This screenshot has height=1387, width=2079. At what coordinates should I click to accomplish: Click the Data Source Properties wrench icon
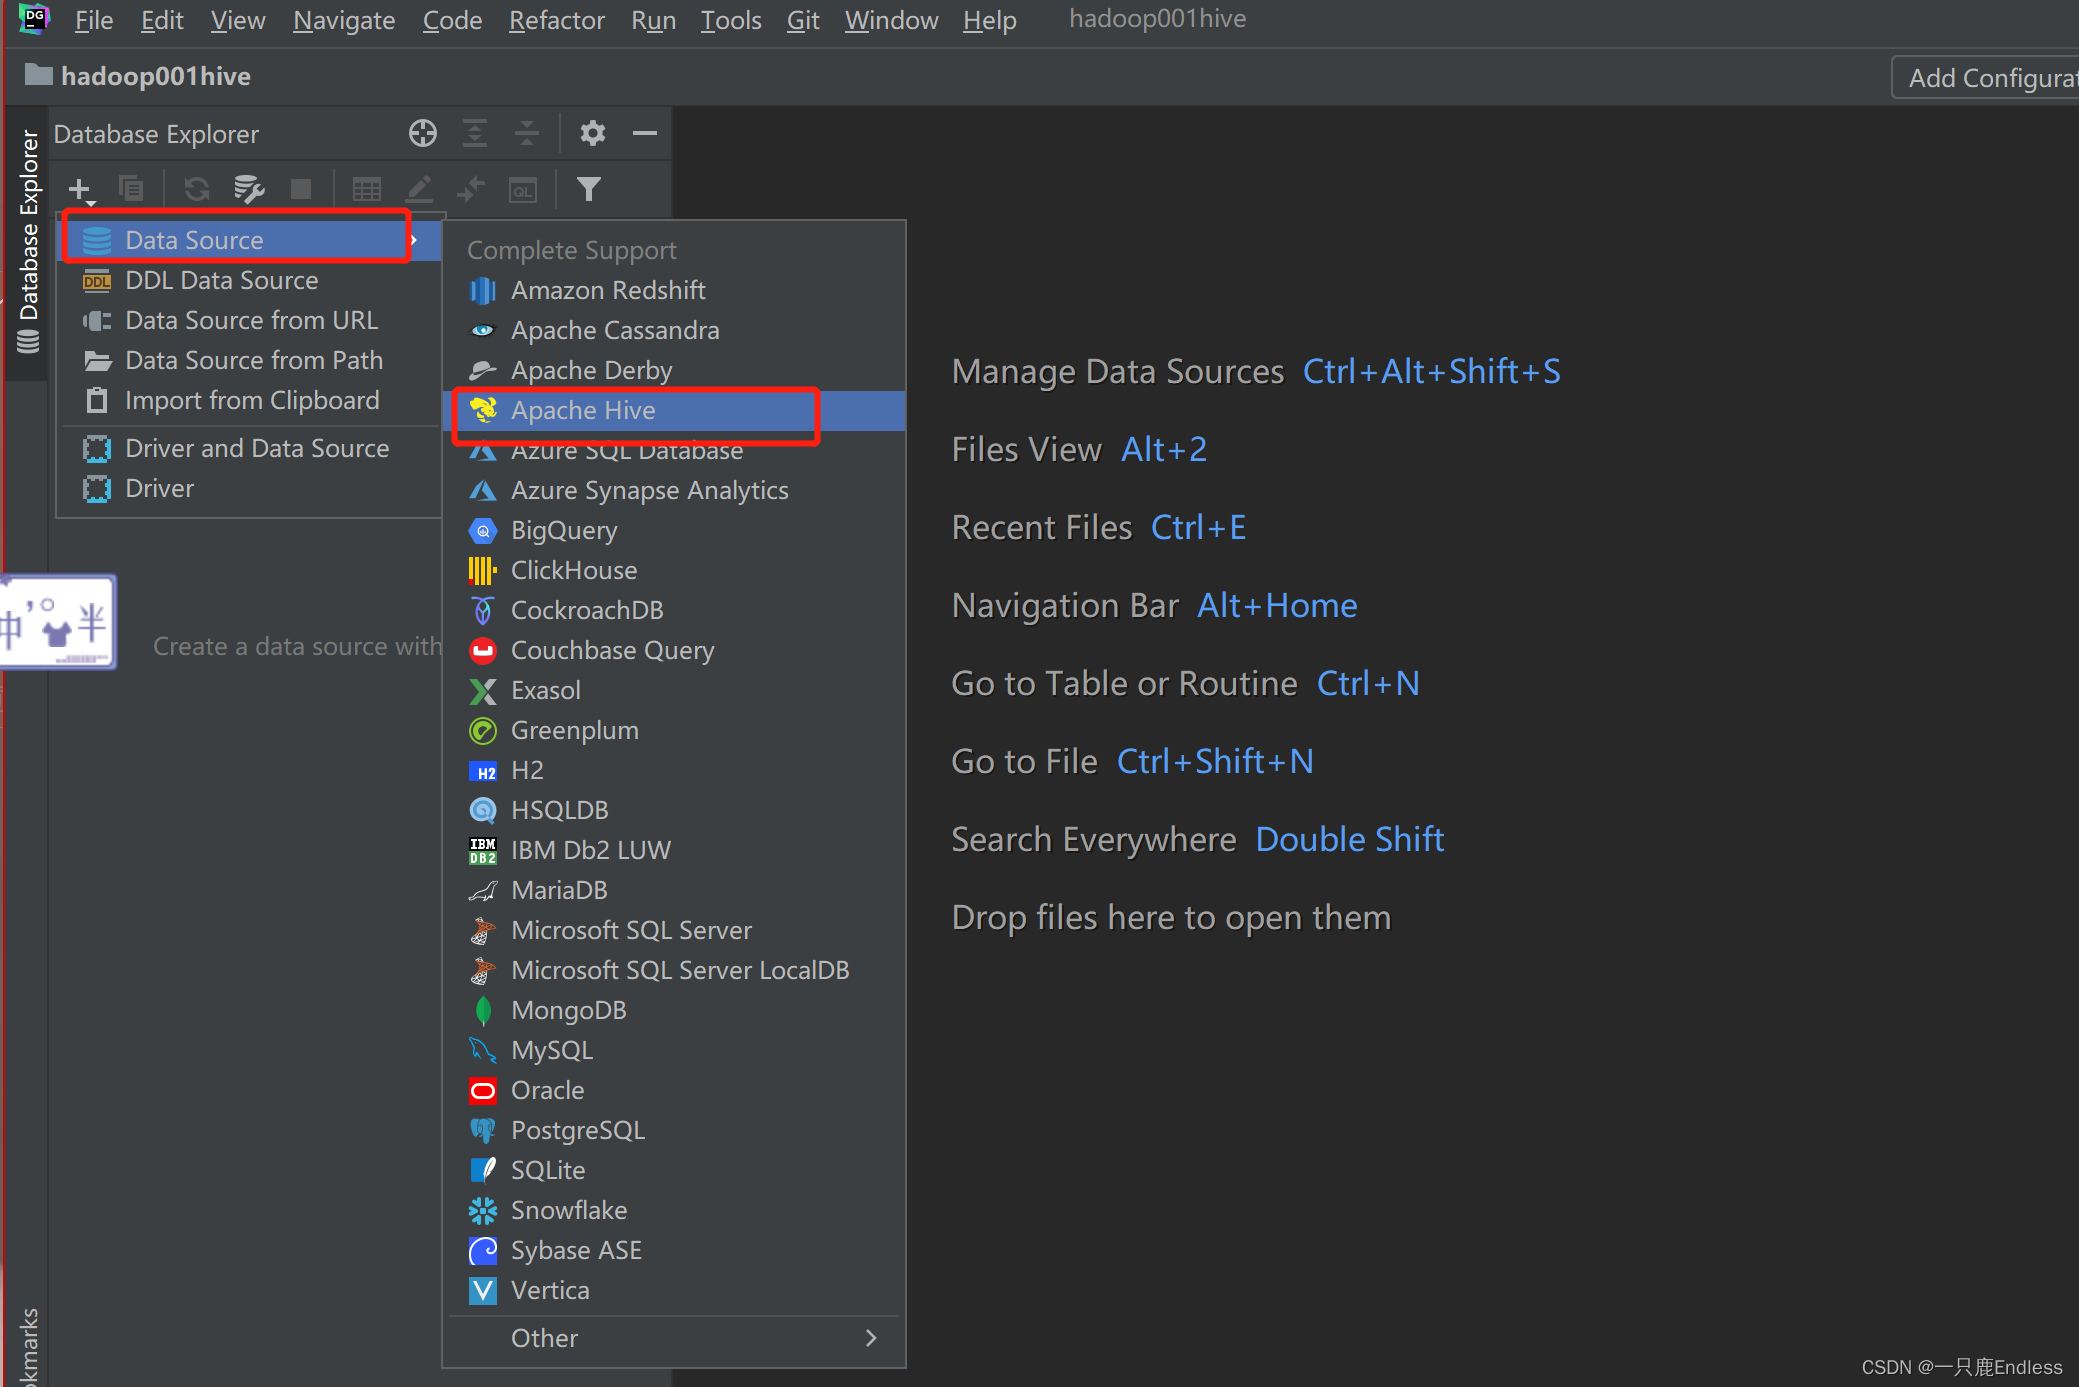[248, 189]
